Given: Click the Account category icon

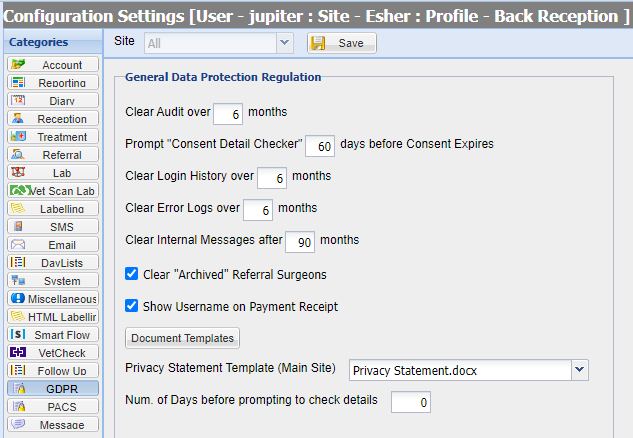Looking at the screenshot, I should [17, 65].
